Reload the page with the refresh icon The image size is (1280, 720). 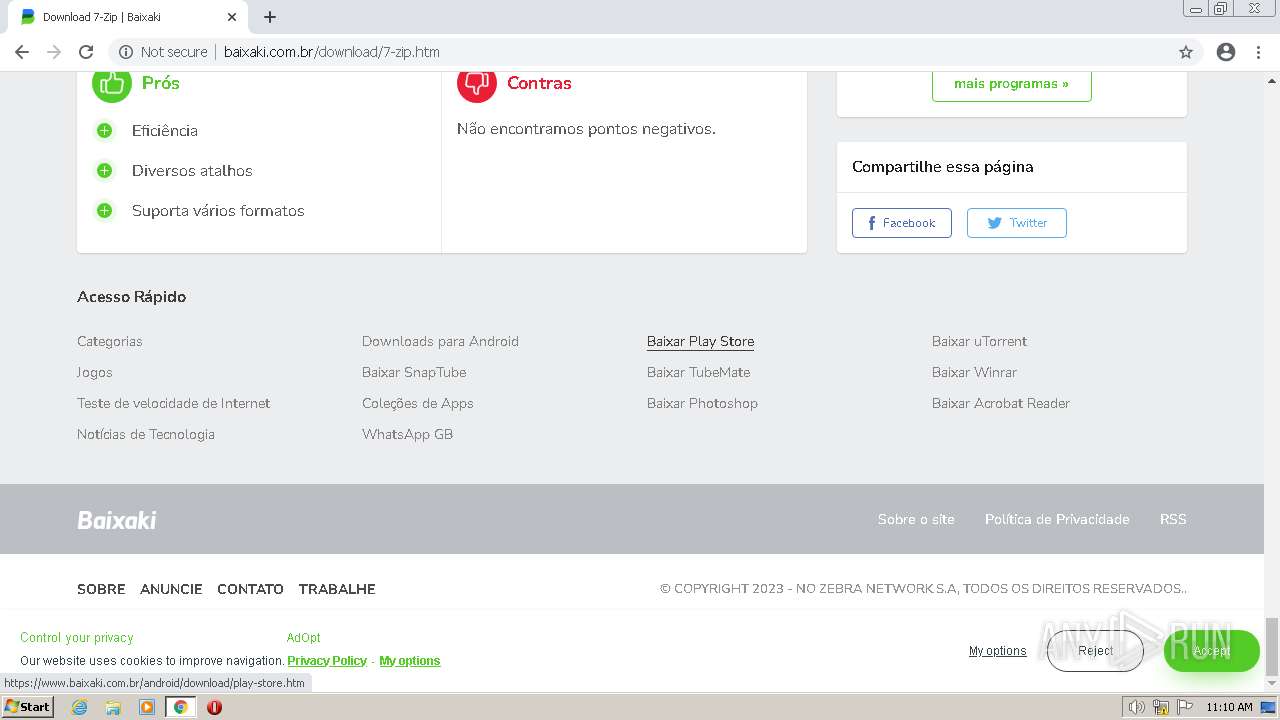coord(86,52)
